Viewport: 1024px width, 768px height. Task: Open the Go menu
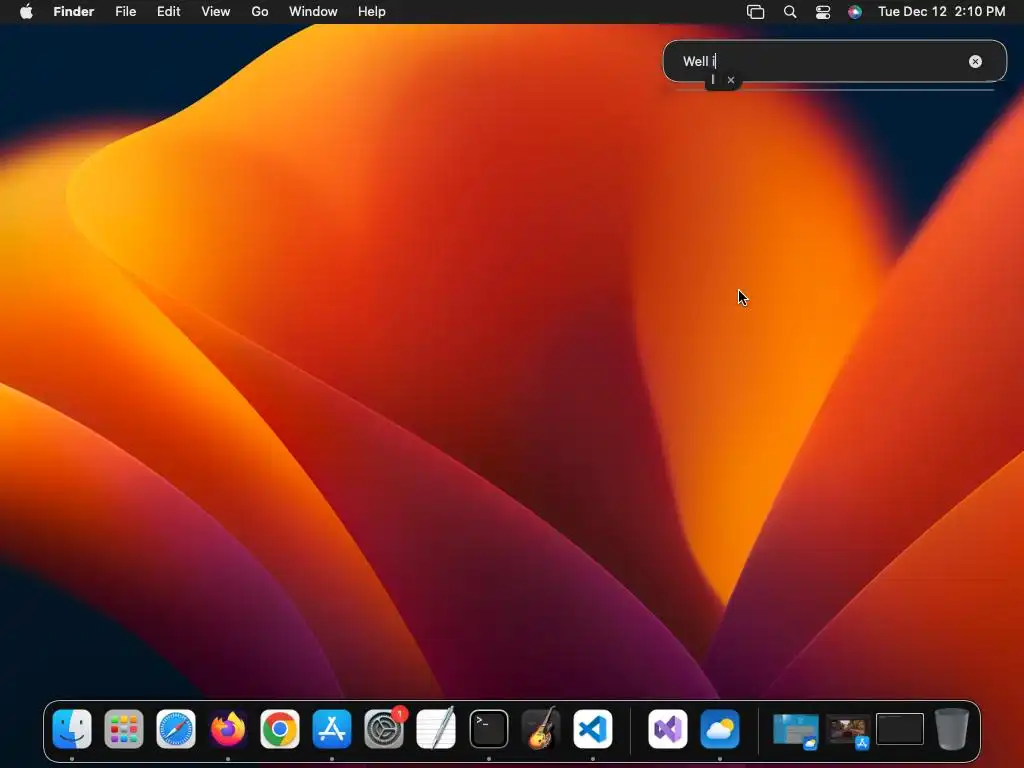click(260, 12)
